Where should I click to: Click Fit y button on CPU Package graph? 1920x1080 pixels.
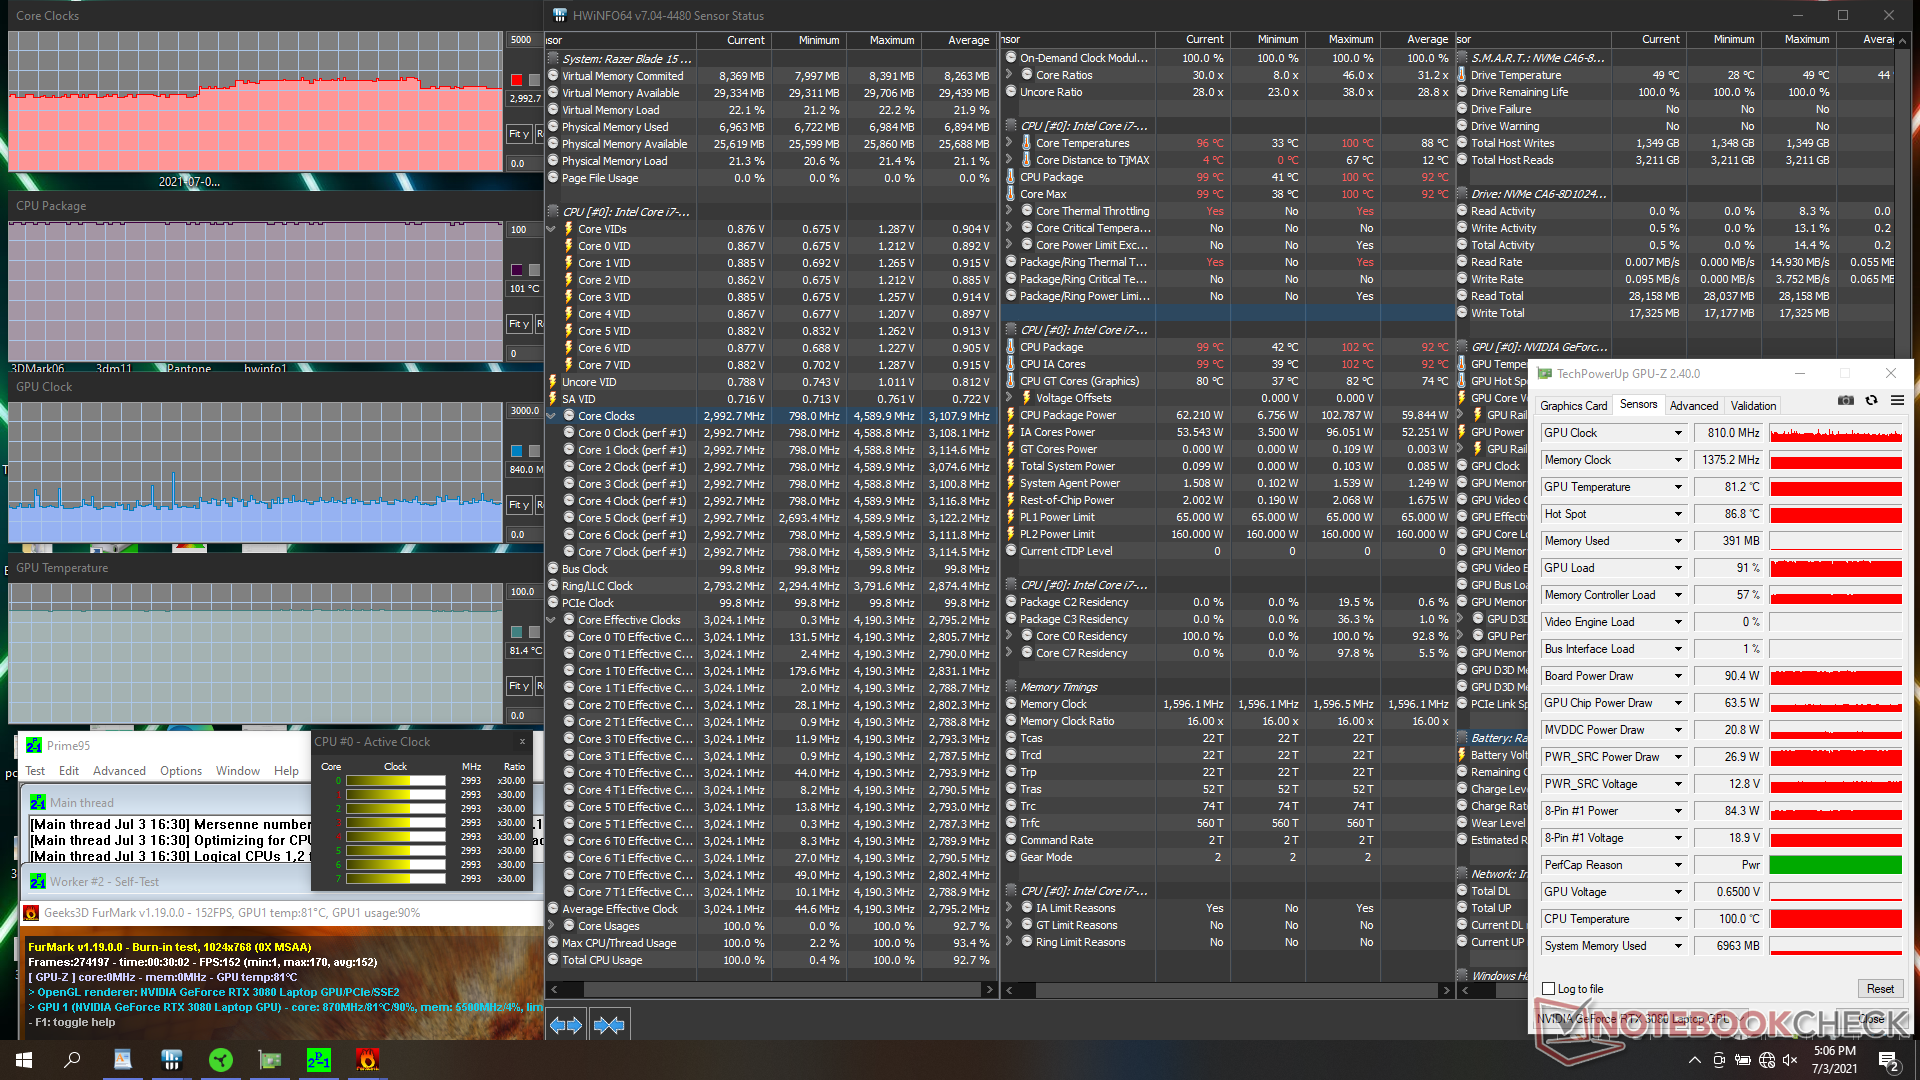[519, 324]
